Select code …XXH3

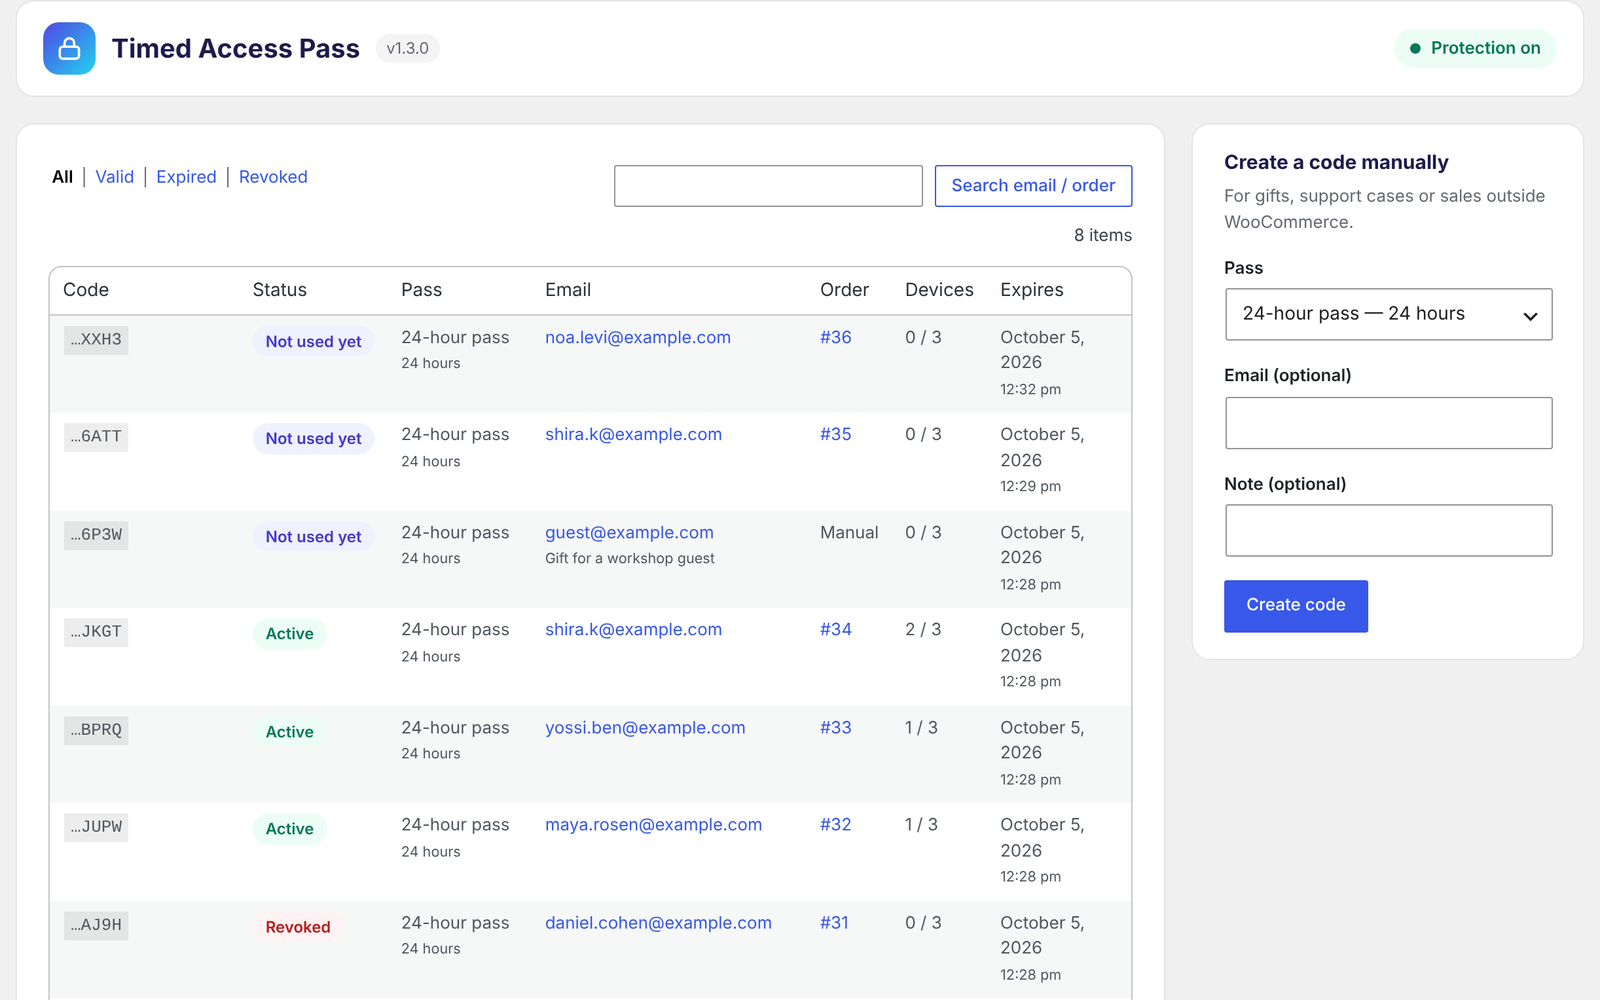click(x=96, y=340)
